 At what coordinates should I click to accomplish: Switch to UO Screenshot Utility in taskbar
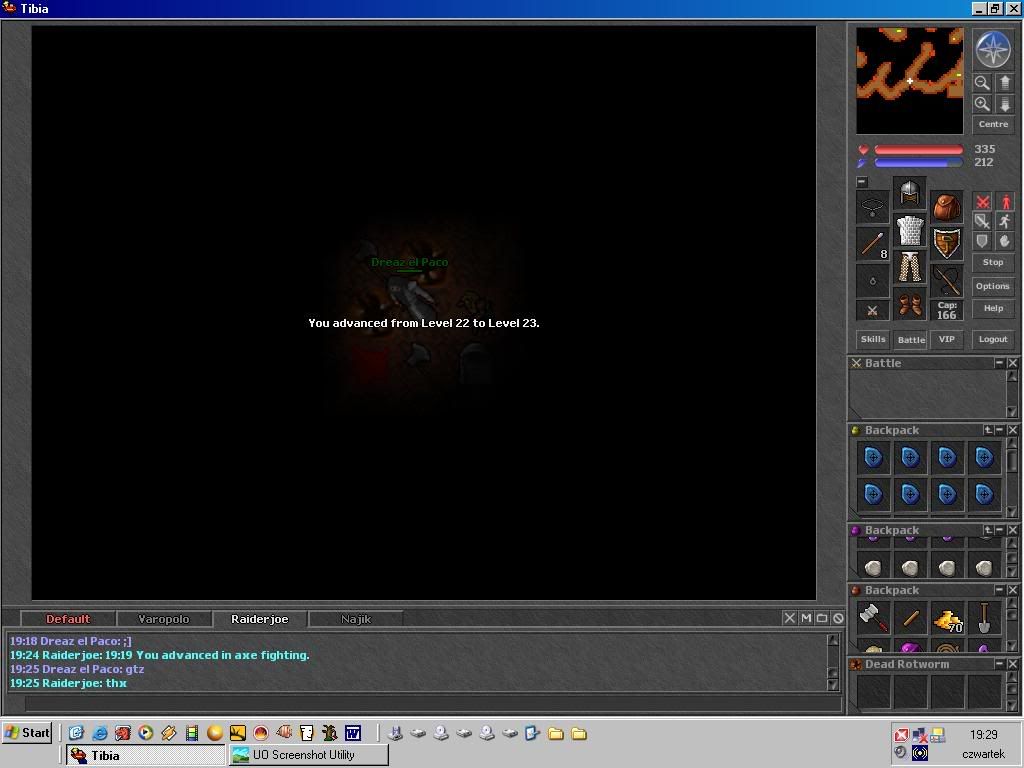pyautogui.click(x=309, y=755)
